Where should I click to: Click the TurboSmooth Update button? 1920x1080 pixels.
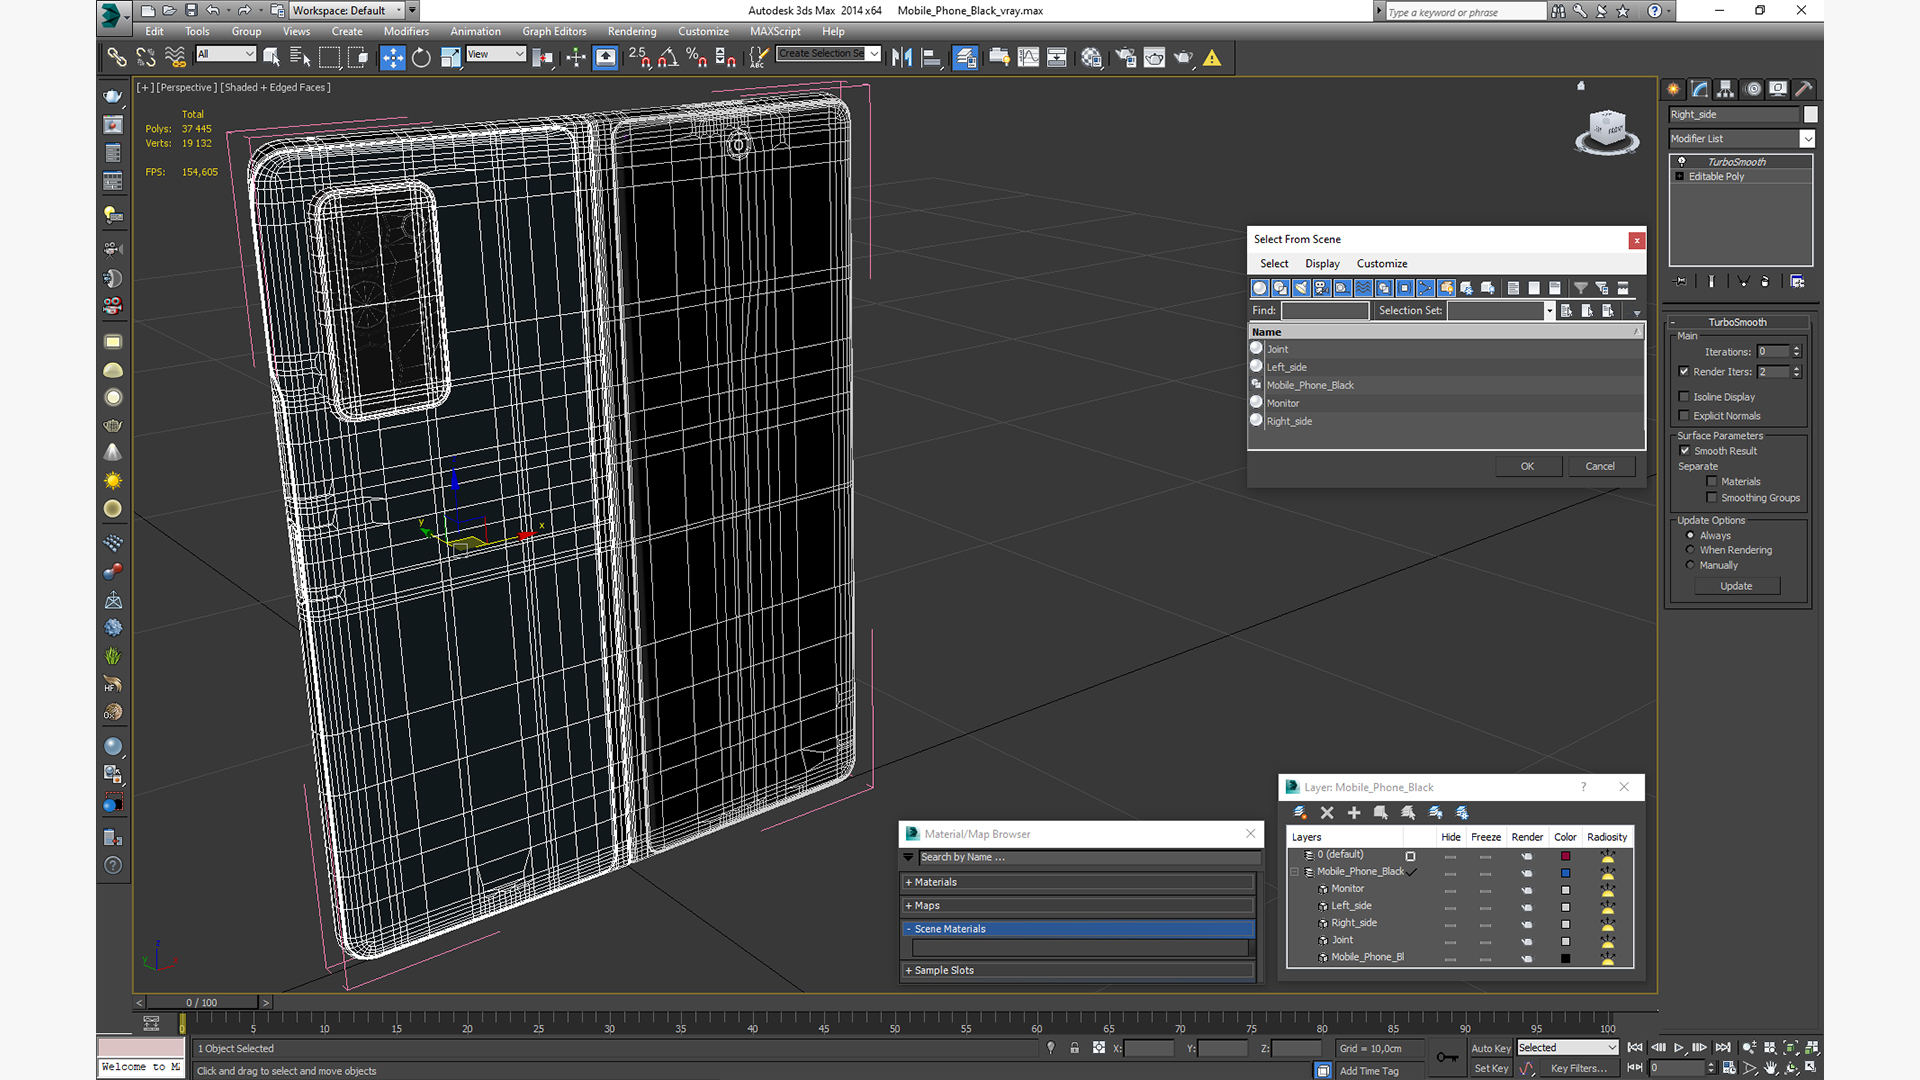[x=1736, y=586]
